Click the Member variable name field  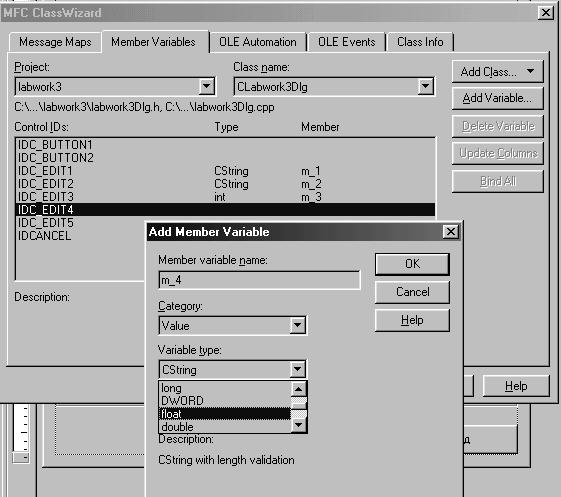pos(259,280)
